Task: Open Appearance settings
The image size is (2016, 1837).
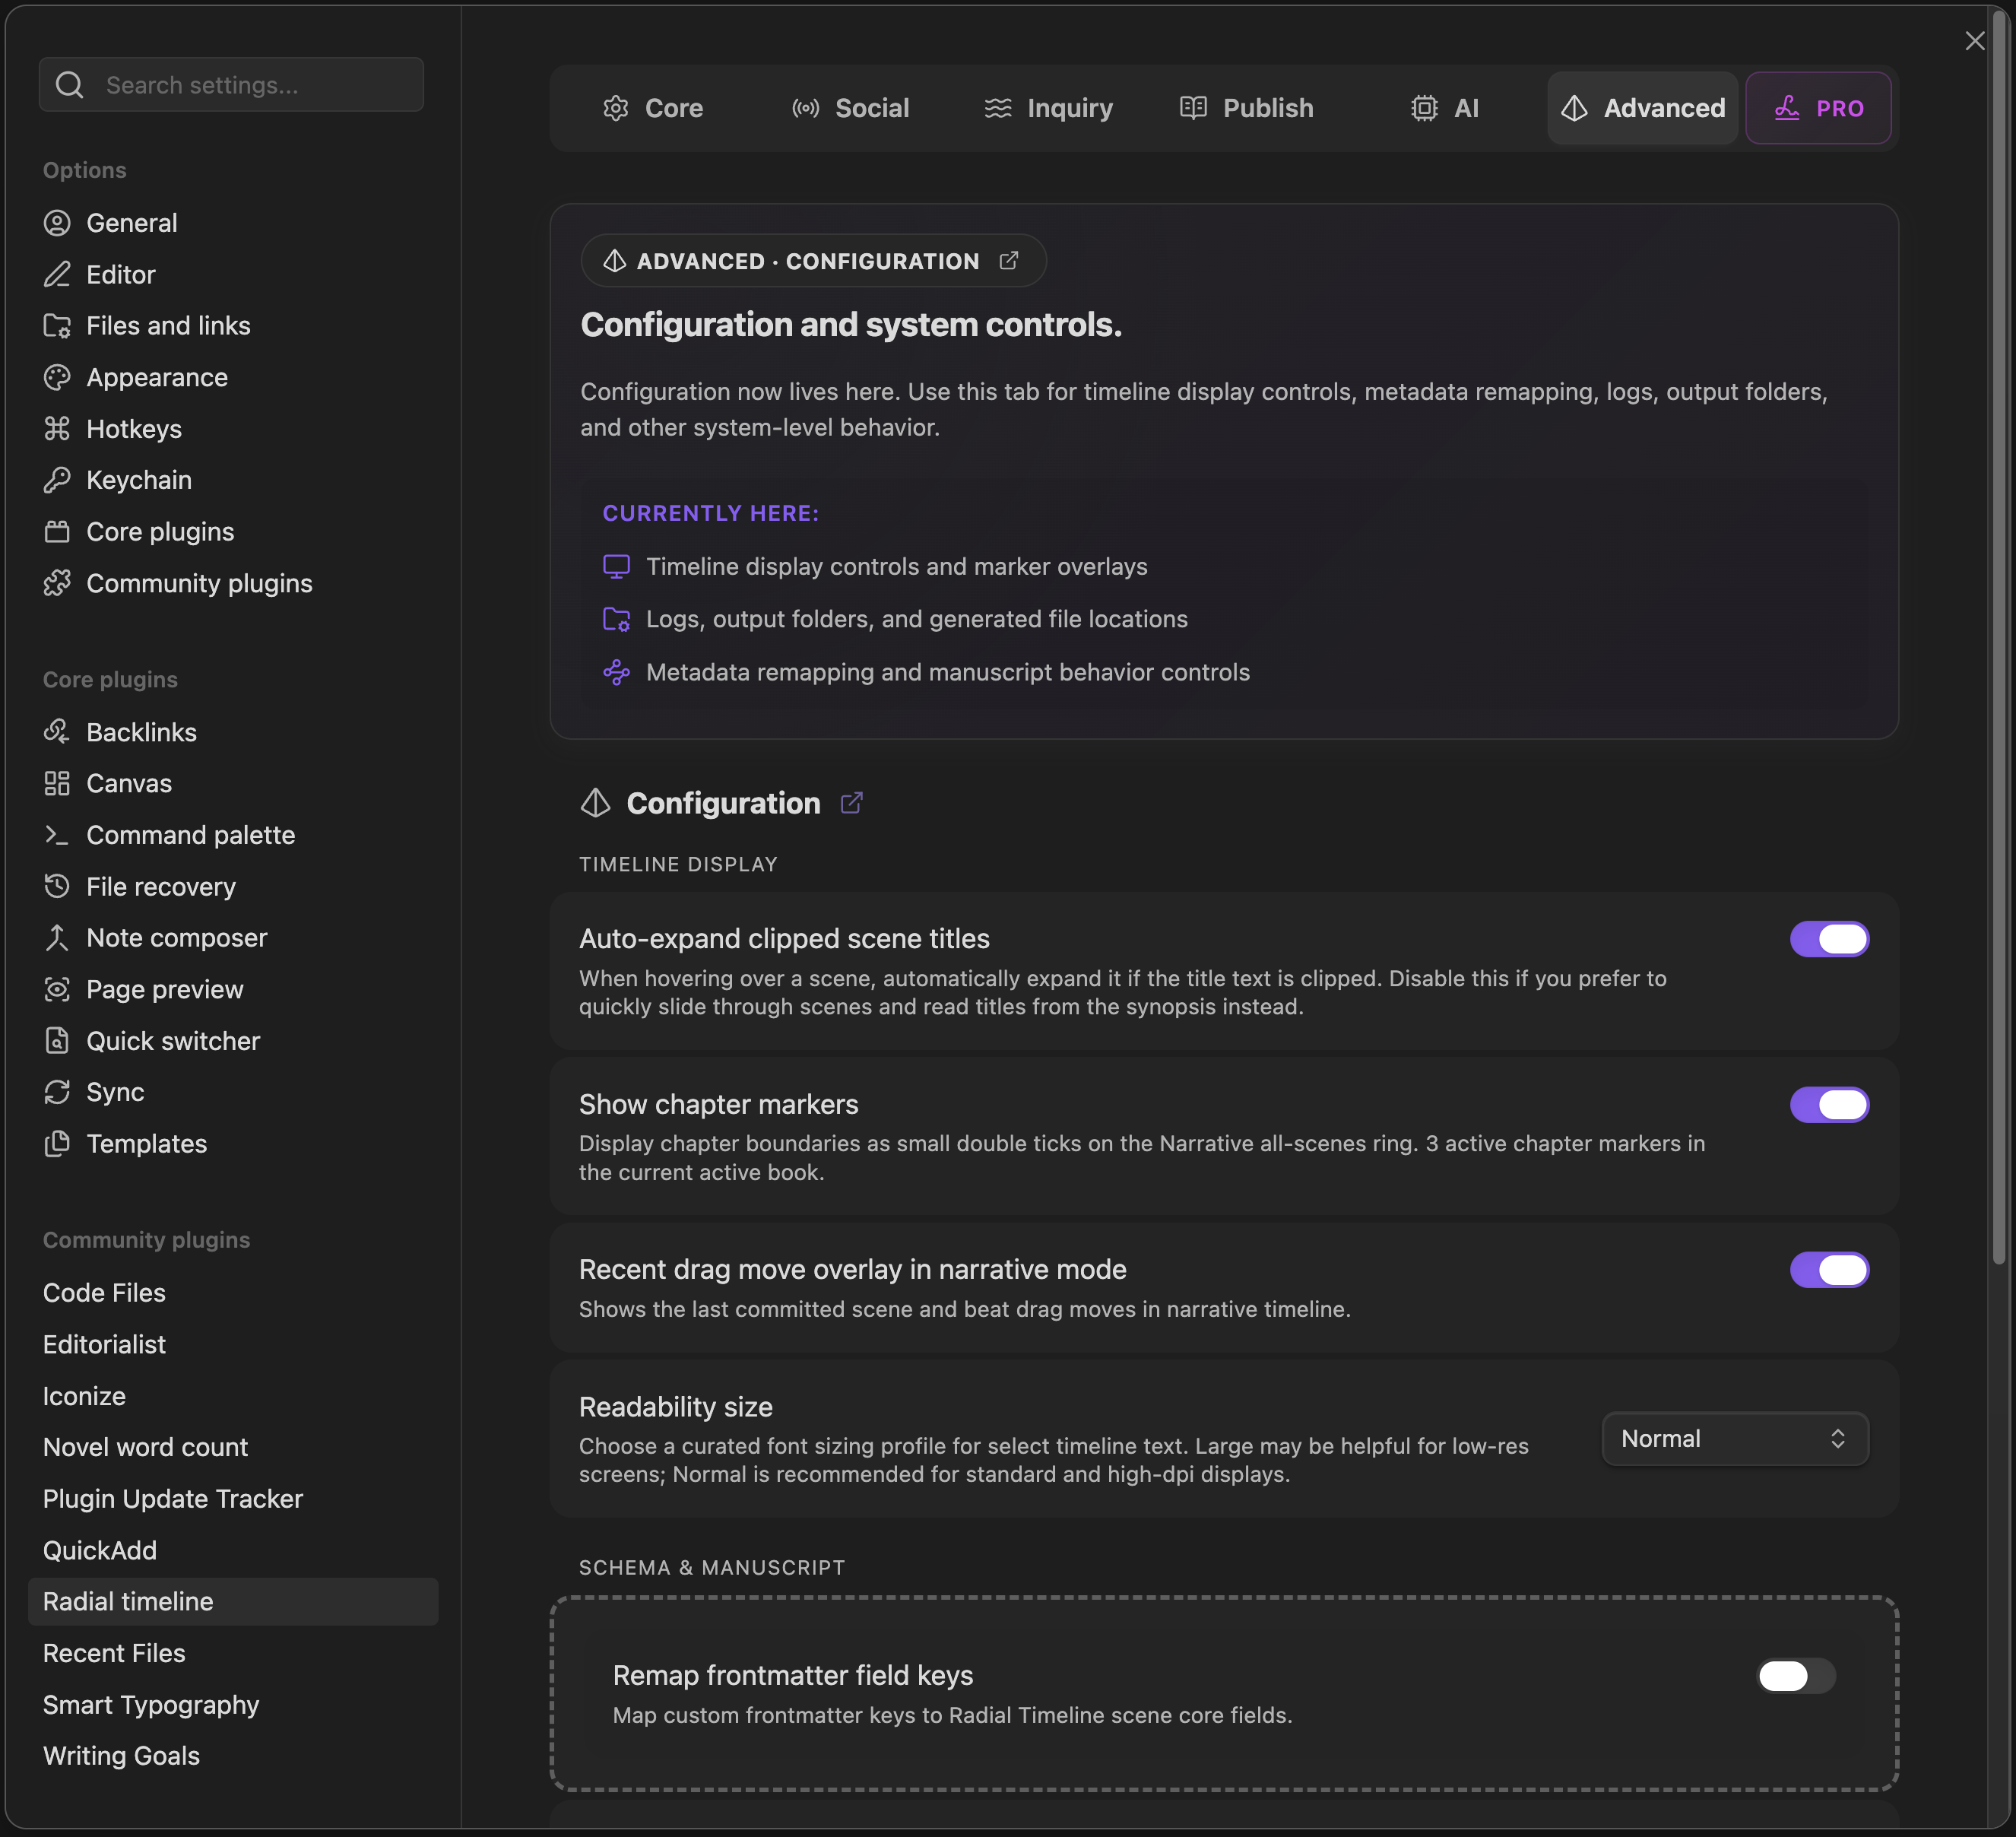Action: [x=233, y=377]
